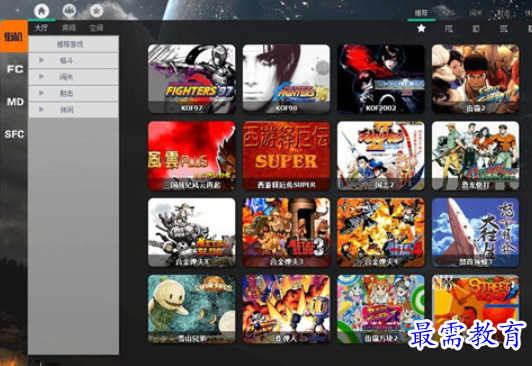Select the 格斗 label in sidebar
This screenshot has height=366, width=532.
click(66, 61)
